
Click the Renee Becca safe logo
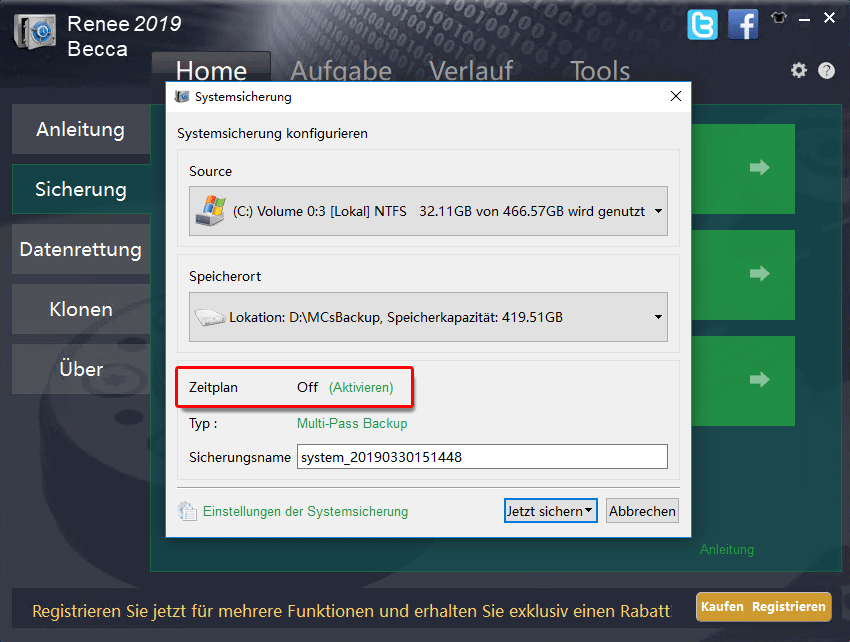pyautogui.click(x=35, y=32)
